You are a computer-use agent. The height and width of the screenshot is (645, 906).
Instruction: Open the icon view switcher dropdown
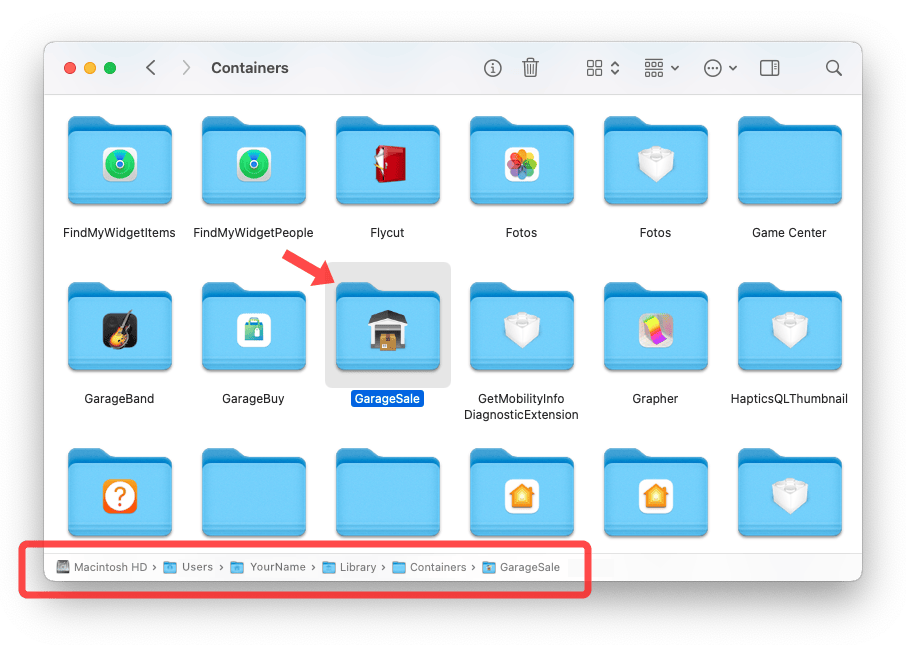pyautogui.click(x=603, y=68)
